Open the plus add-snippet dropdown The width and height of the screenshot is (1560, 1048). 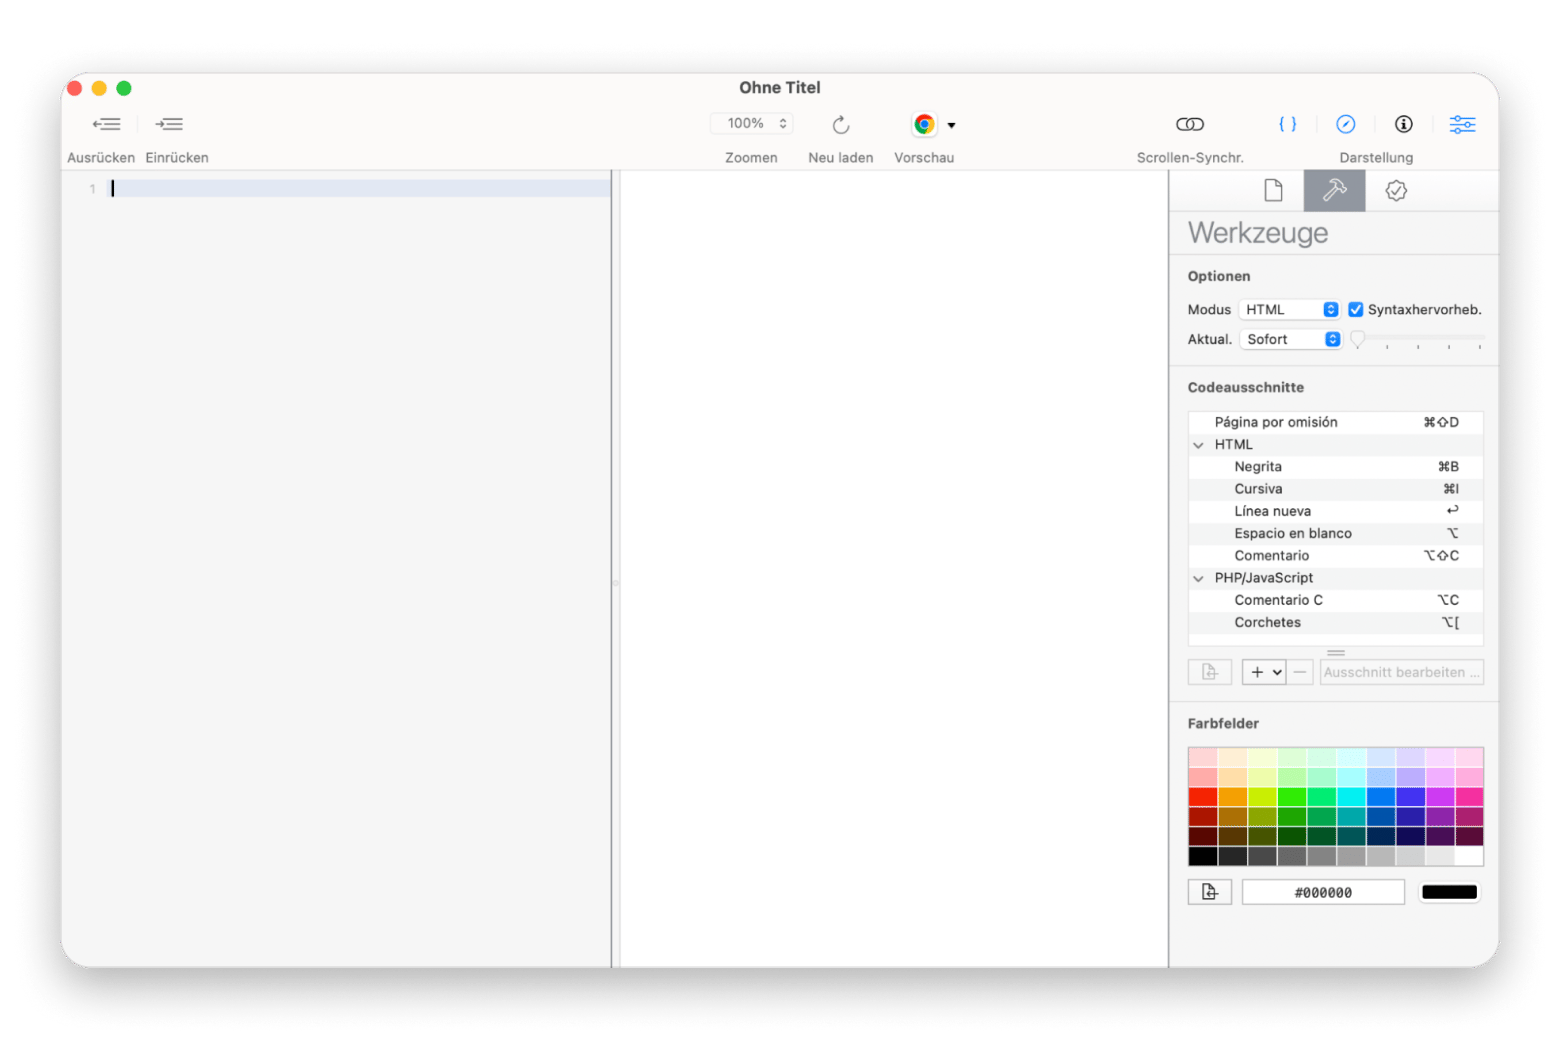point(1264,672)
